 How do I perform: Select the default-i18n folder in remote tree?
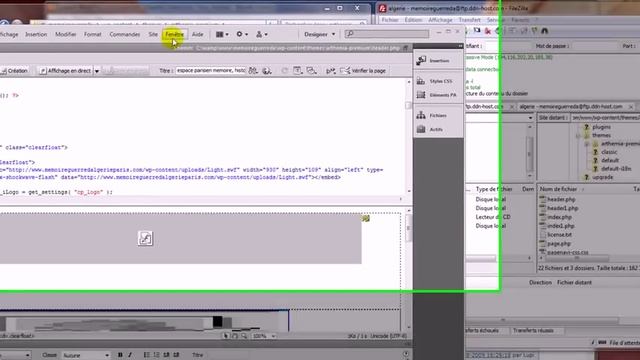click(616, 169)
